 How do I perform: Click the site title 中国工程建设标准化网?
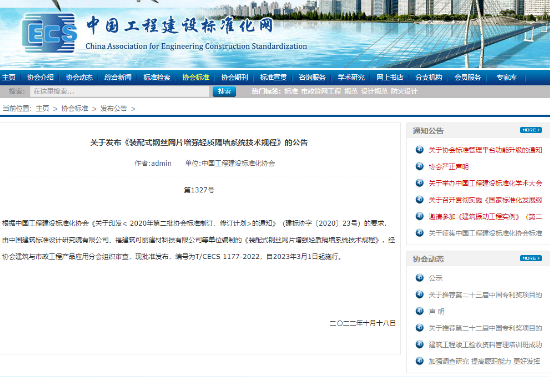click(179, 25)
